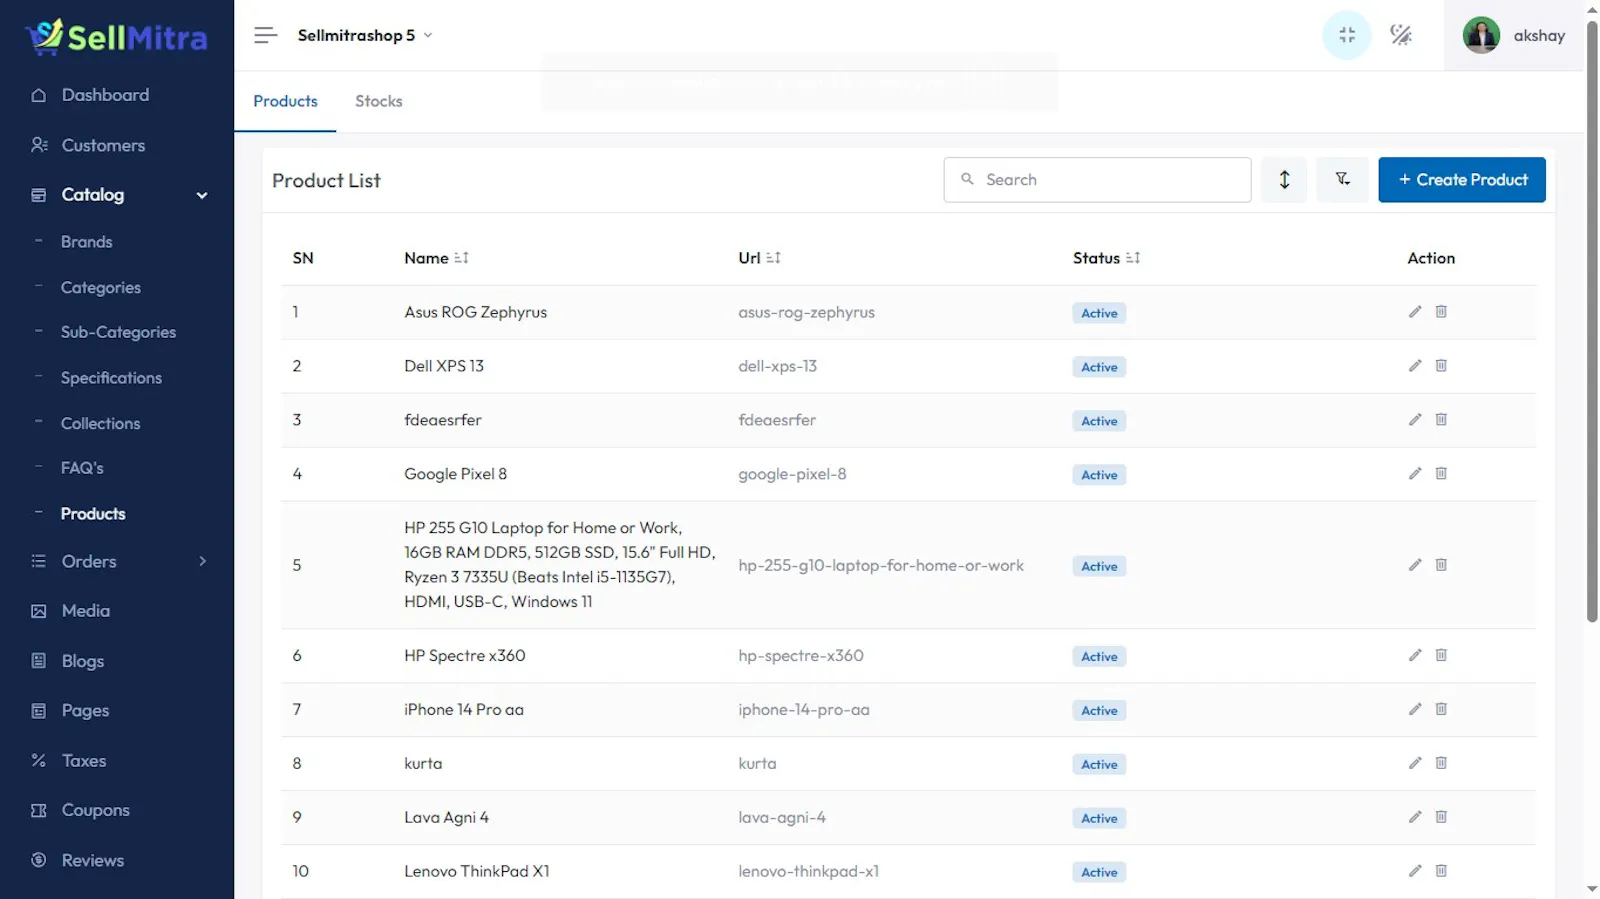Image resolution: width=1600 pixels, height=899 pixels.
Task: Edit the HP Spectre x360 product
Action: click(x=1415, y=656)
